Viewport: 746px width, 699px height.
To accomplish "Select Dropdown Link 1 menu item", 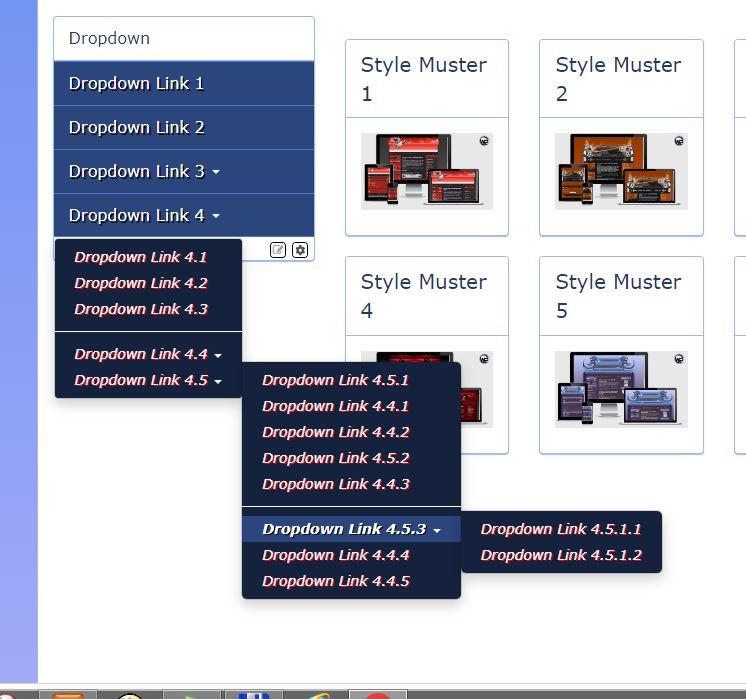I will tap(136, 83).
